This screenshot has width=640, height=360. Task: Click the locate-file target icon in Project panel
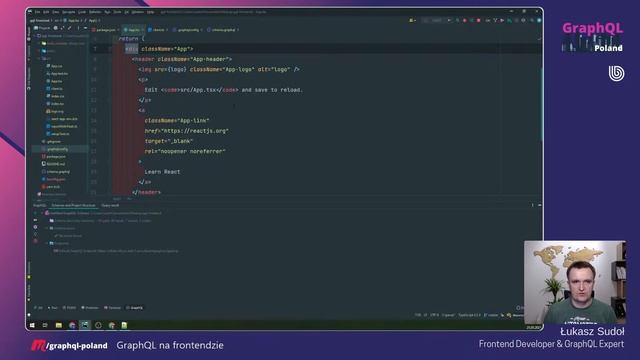tap(56, 28)
